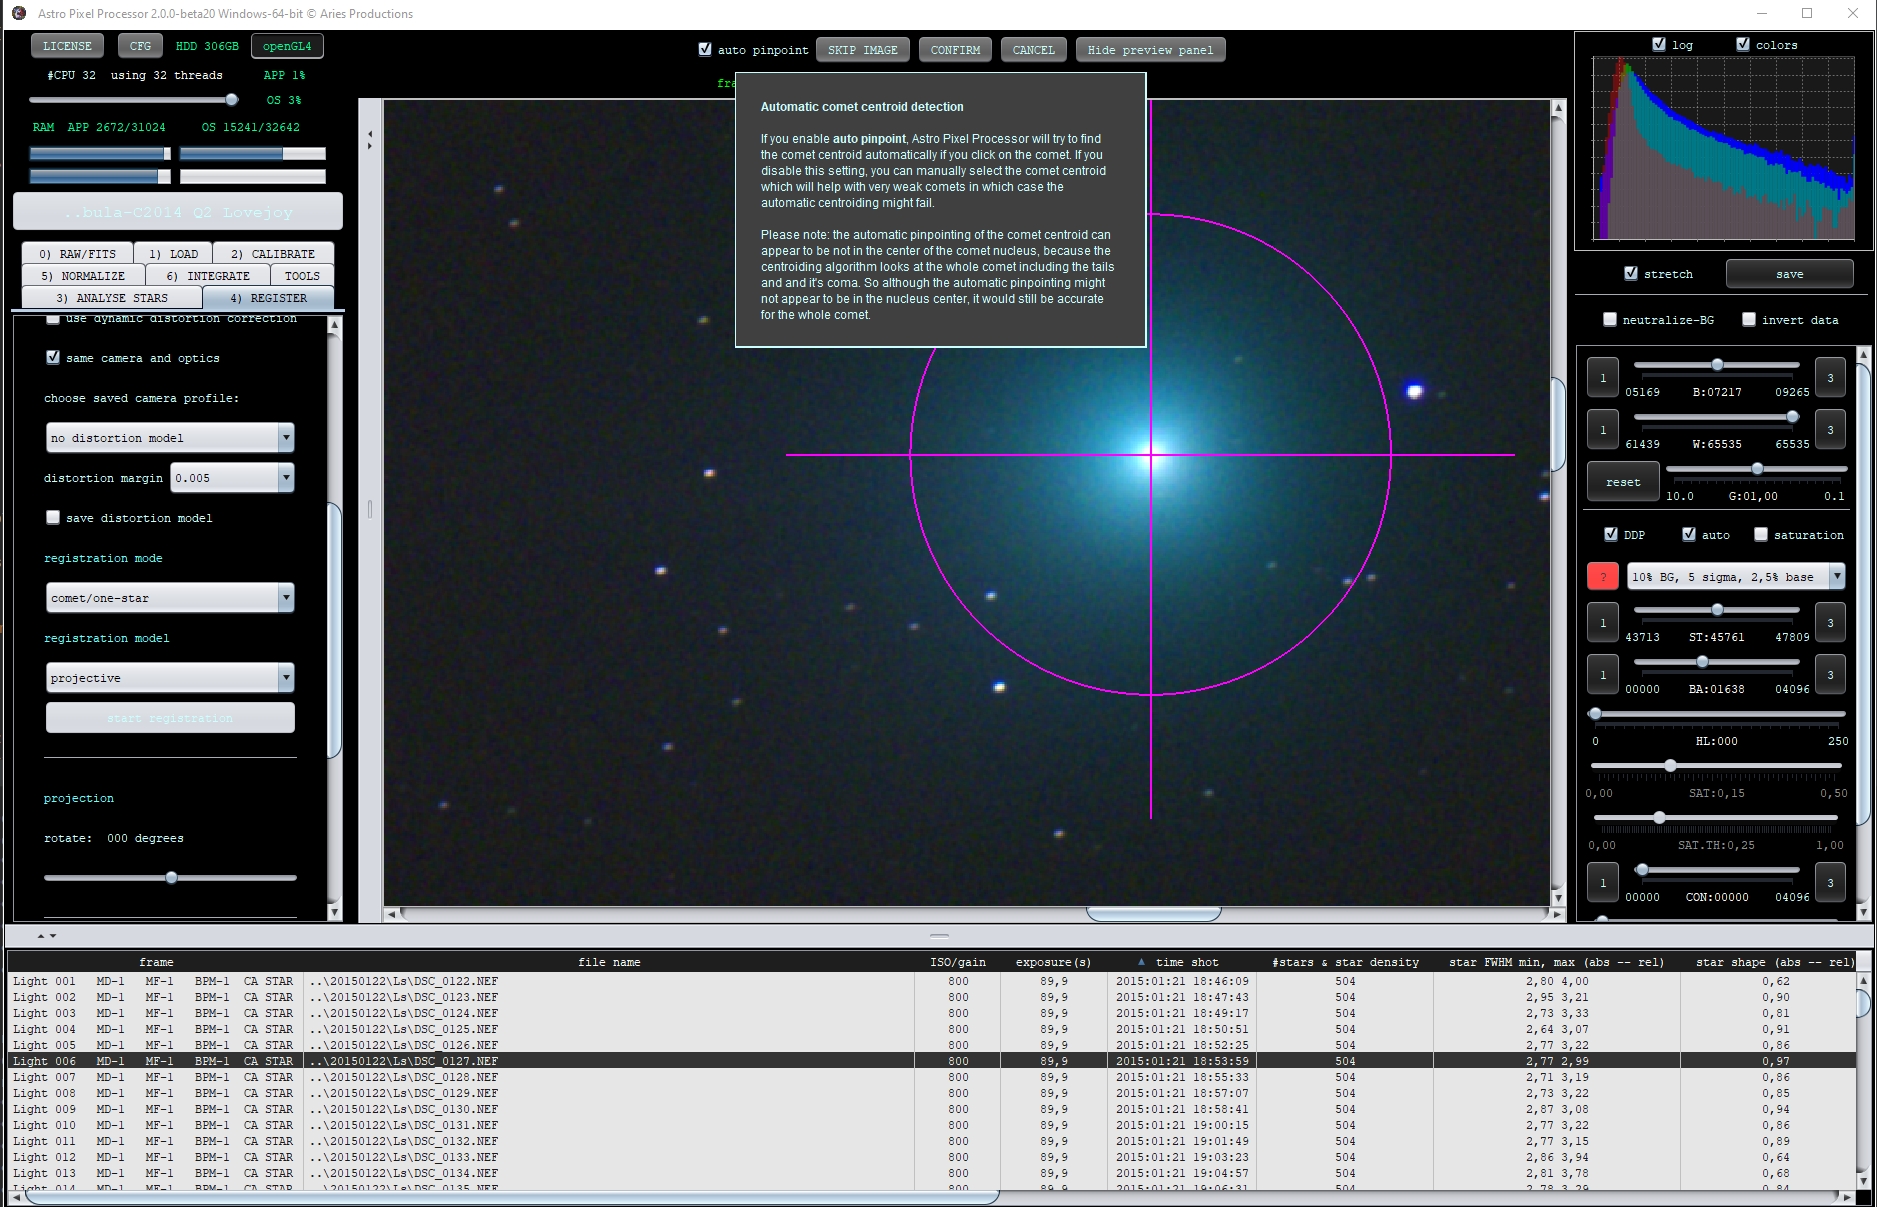This screenshot has height=1207, width=1877.
Task: Expand the projective registration model dropdown
Action: [x=170, y=678]
